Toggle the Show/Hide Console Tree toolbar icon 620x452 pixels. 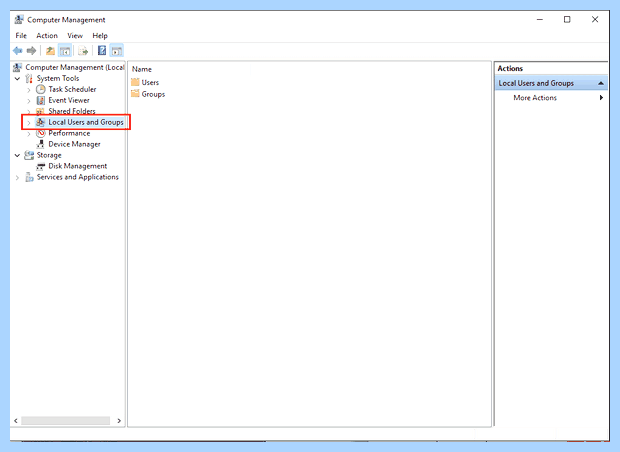click(65, 51)
